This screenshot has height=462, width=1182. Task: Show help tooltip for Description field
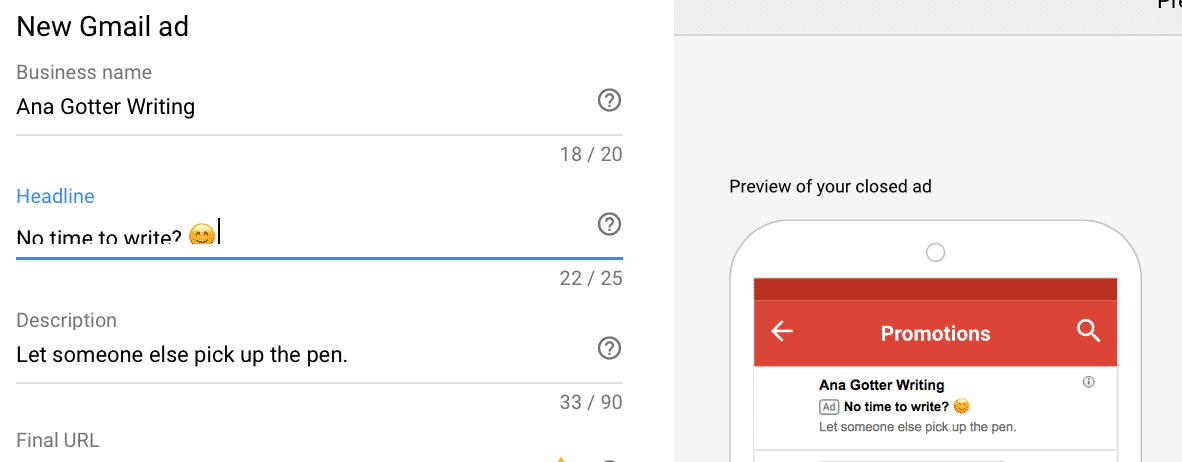point(609,348)
